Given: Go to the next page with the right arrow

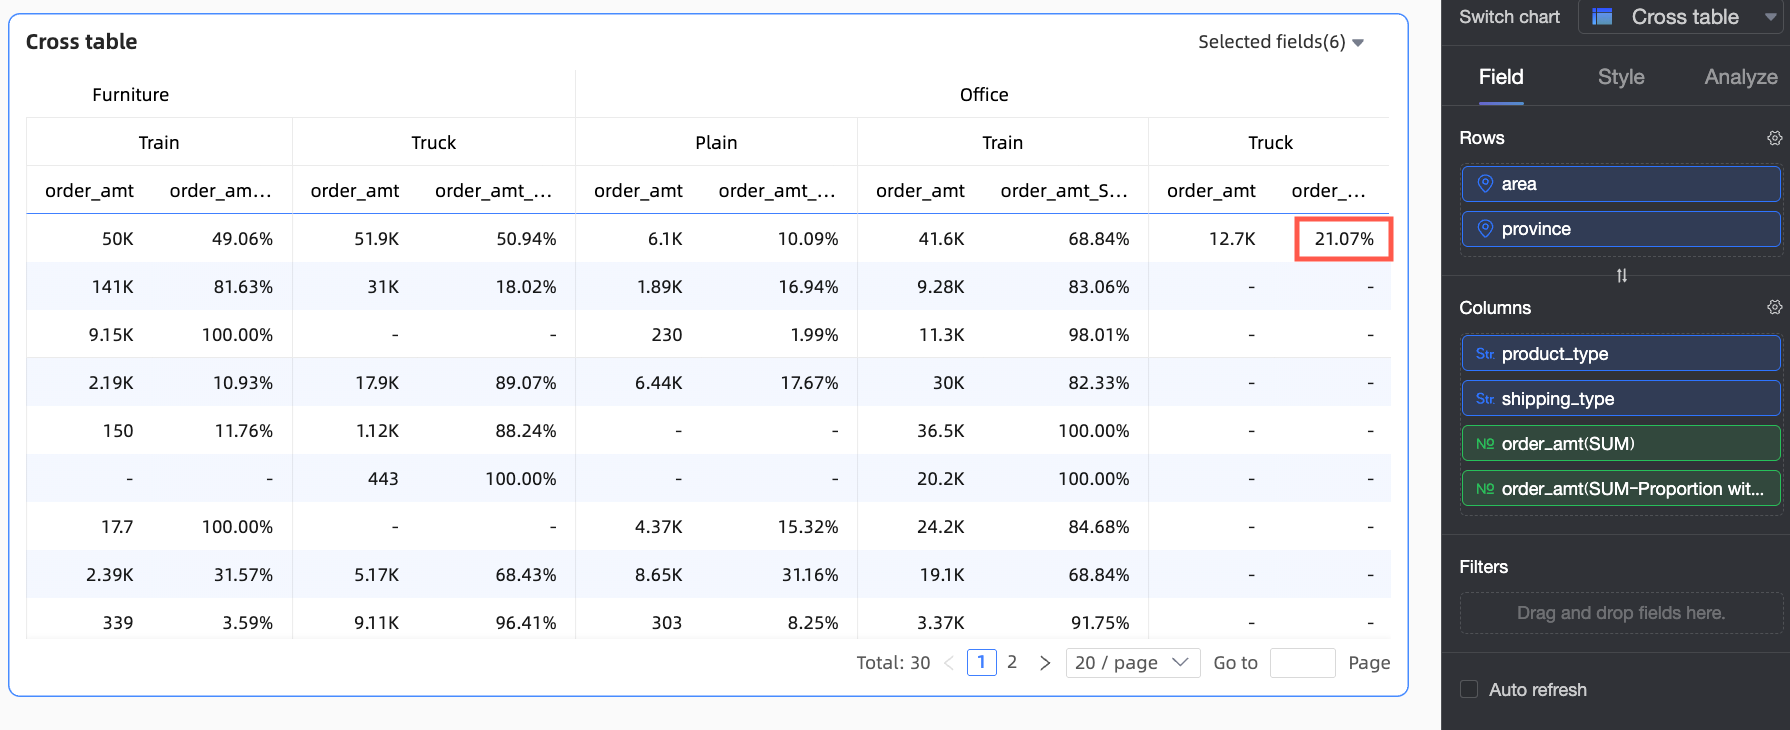Looking at the screenshot, I should point(1045,663).
